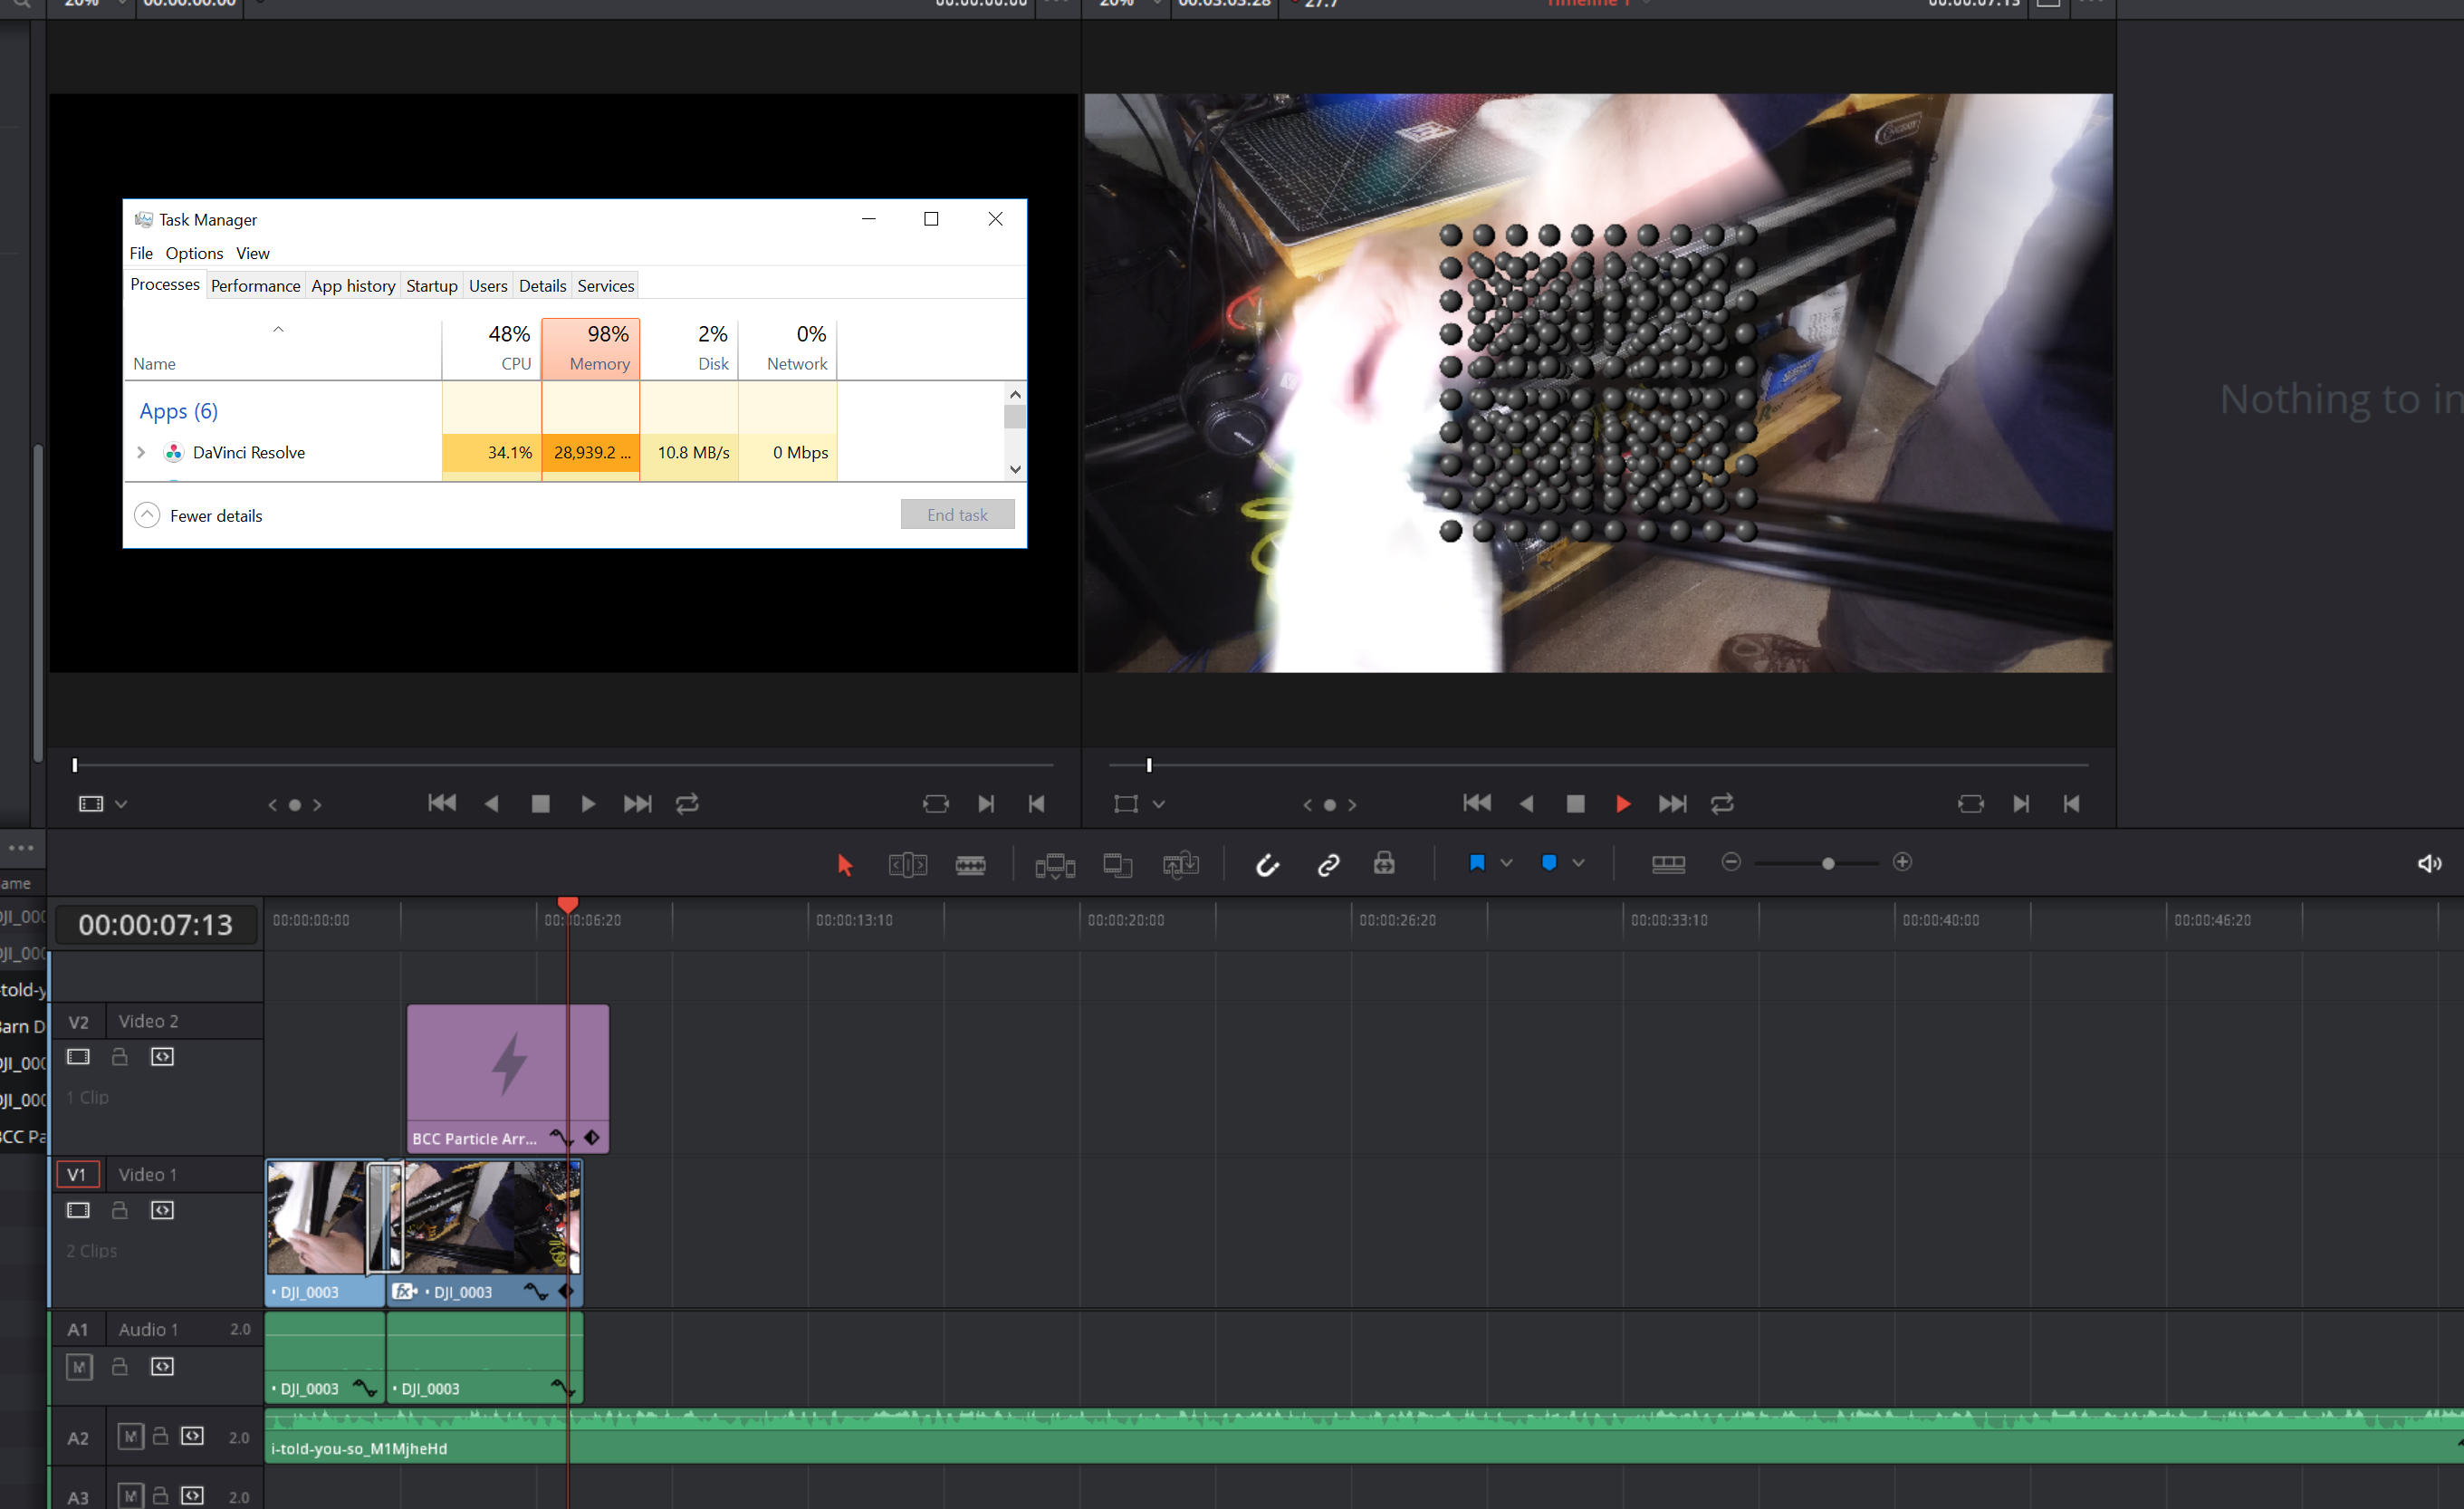
Task: Activate the Trim Edit Mode tool
Action: coord(908,864)
